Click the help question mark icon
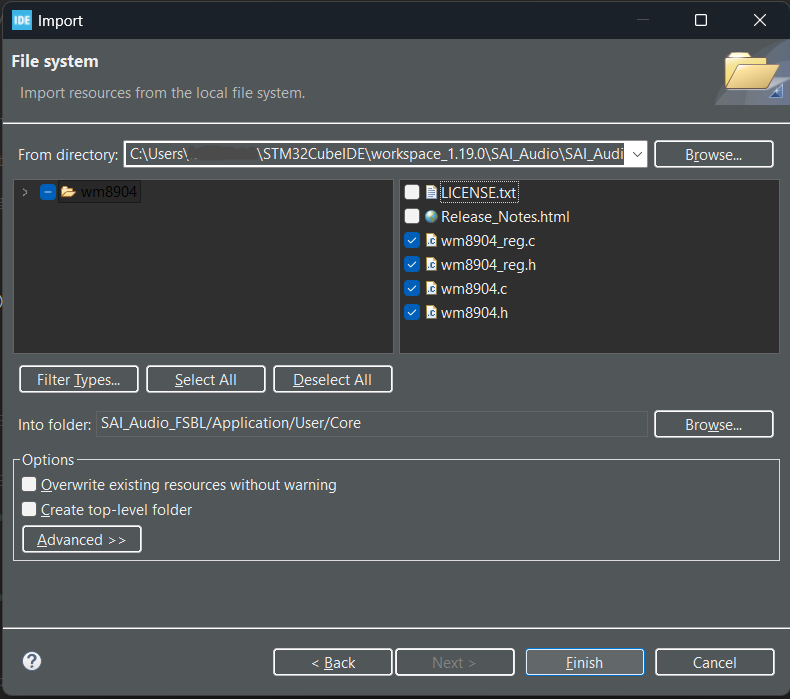The height and width of the screenshot is (699, 790). click(x=32, y=661)
